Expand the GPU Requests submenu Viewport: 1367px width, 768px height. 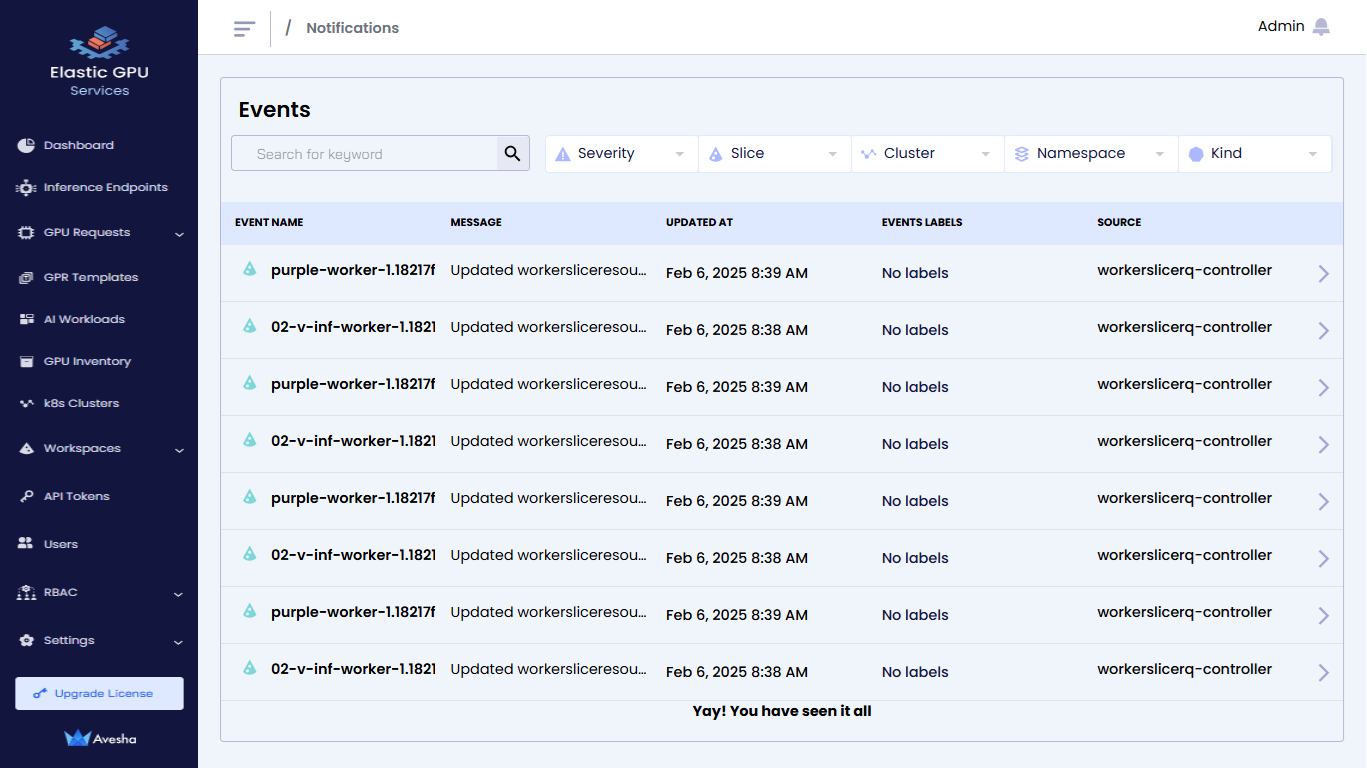tap(179, 234)
